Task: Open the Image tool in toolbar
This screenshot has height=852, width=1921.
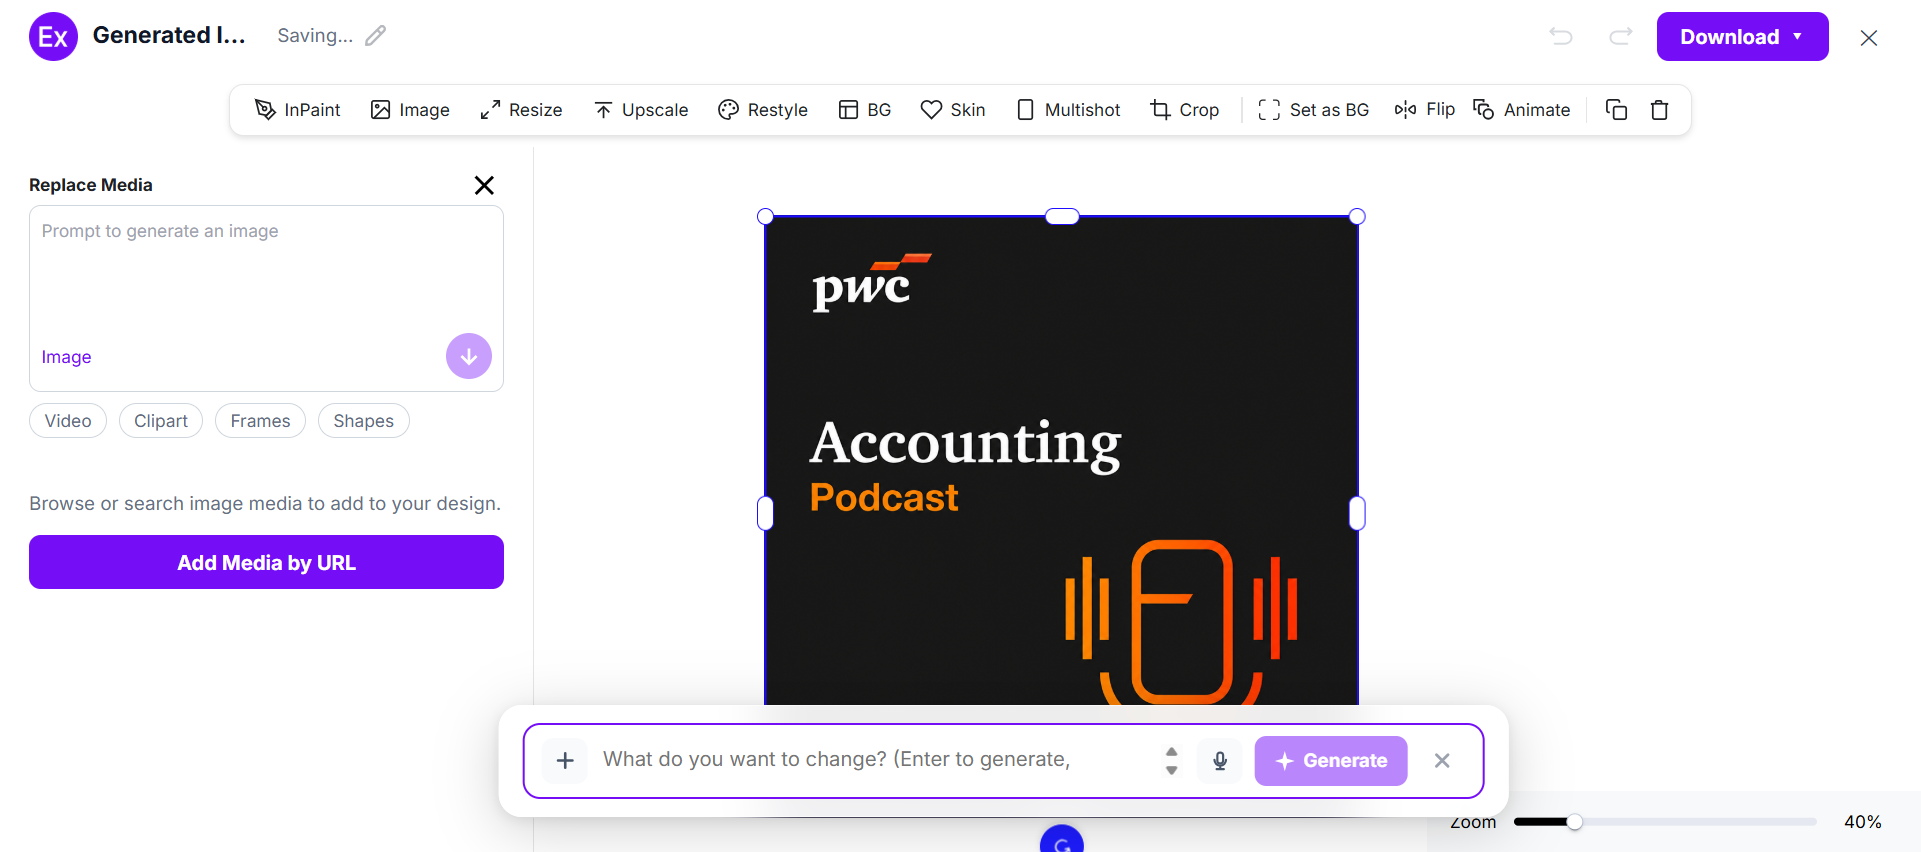Action: pos(410,110)
